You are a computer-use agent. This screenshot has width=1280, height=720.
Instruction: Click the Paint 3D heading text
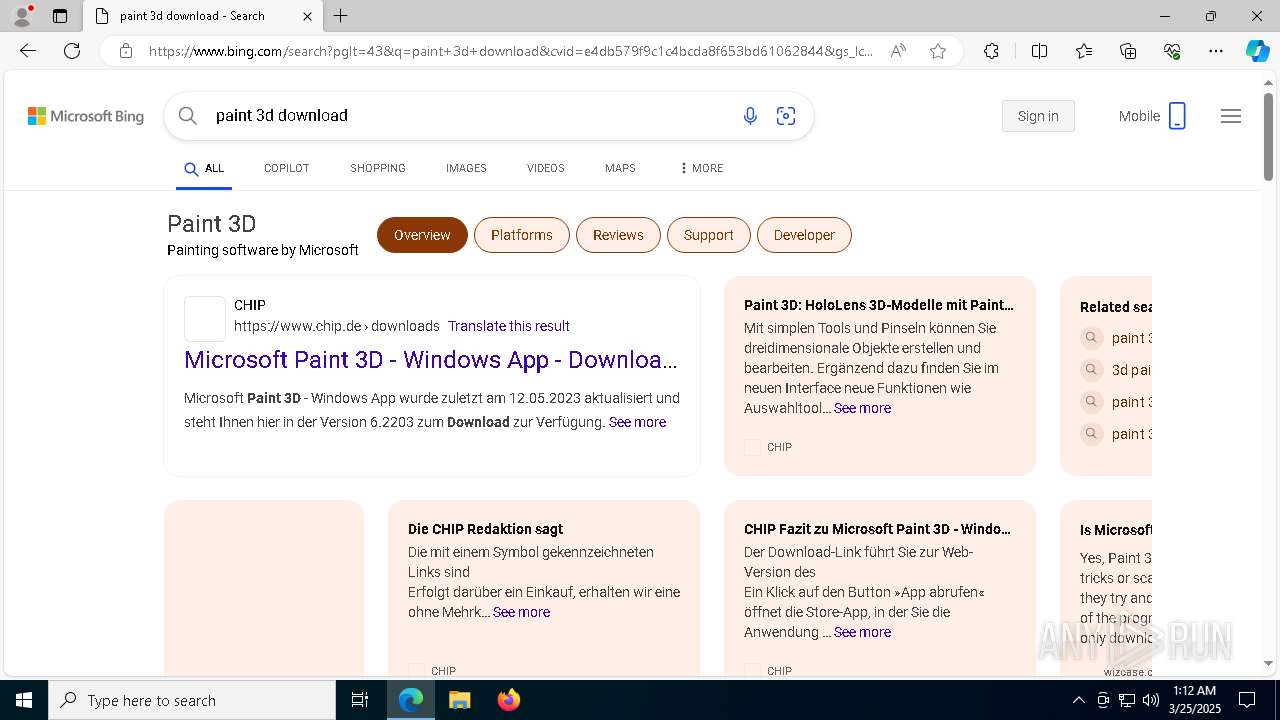point(212,224)
